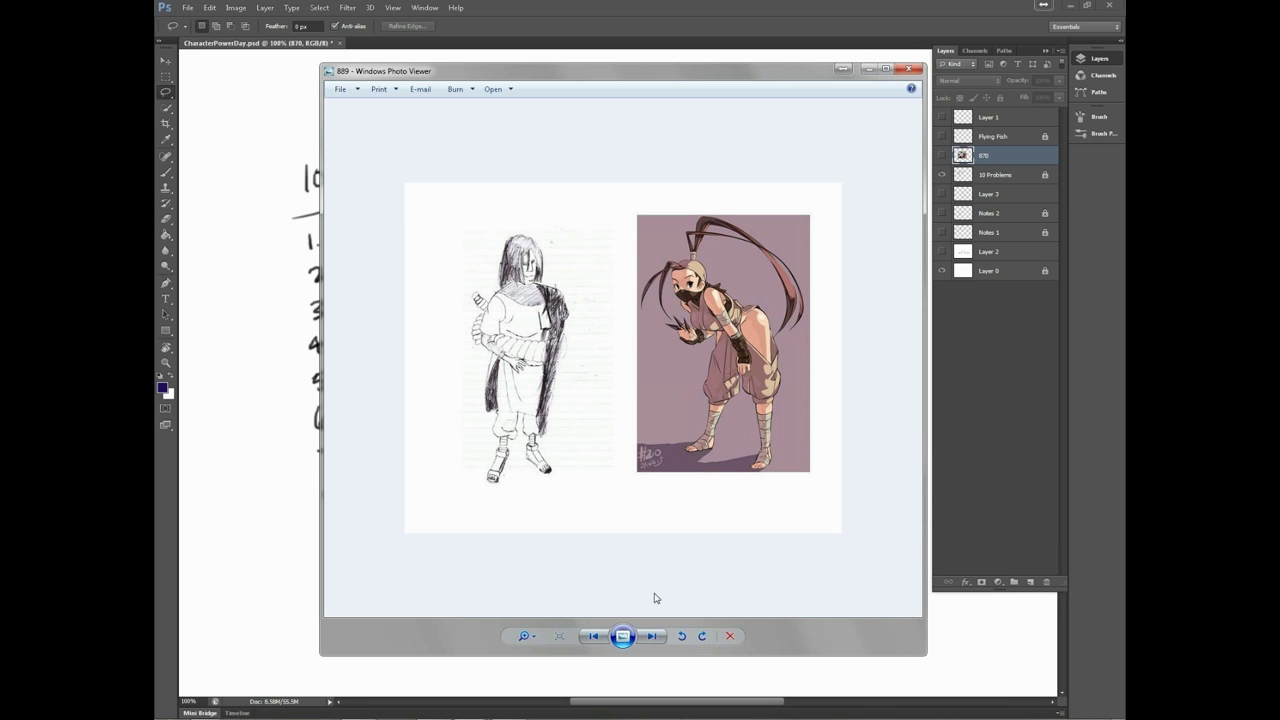Screen dimensions: 1280x720
Task: Open the Kind layer filter dropdown
Action: [x=957, y=64]
